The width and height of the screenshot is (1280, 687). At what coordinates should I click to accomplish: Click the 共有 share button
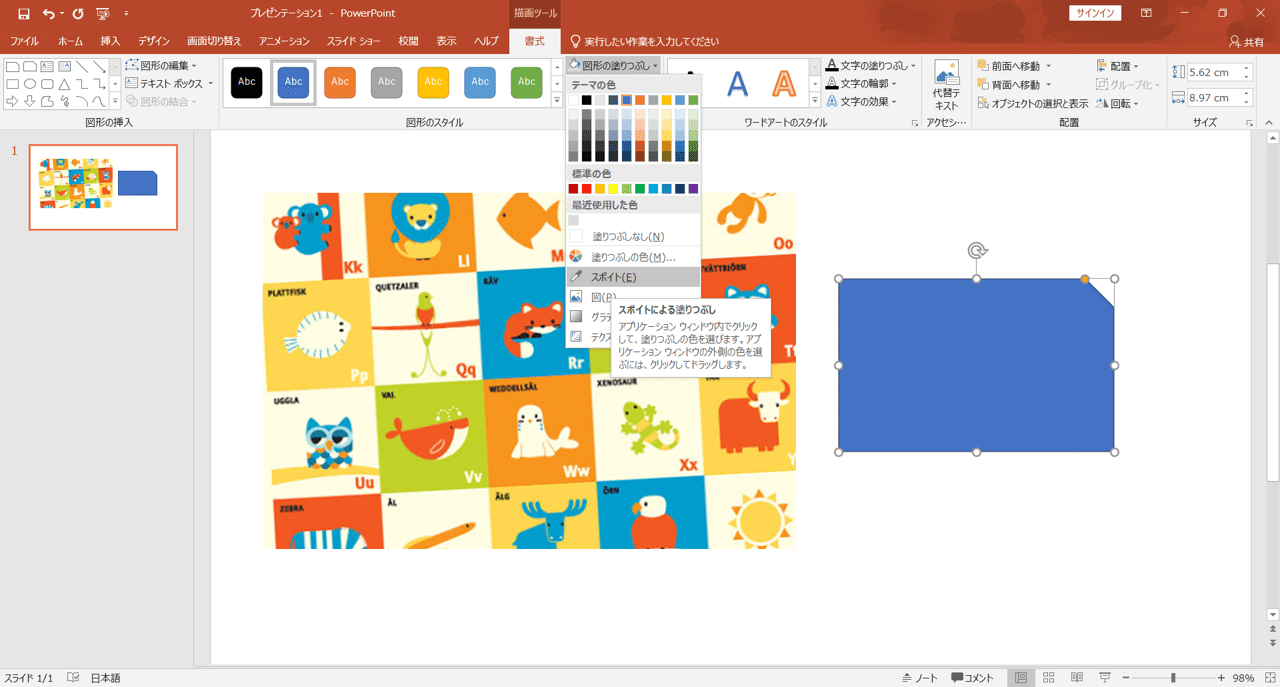[1247, 41]
